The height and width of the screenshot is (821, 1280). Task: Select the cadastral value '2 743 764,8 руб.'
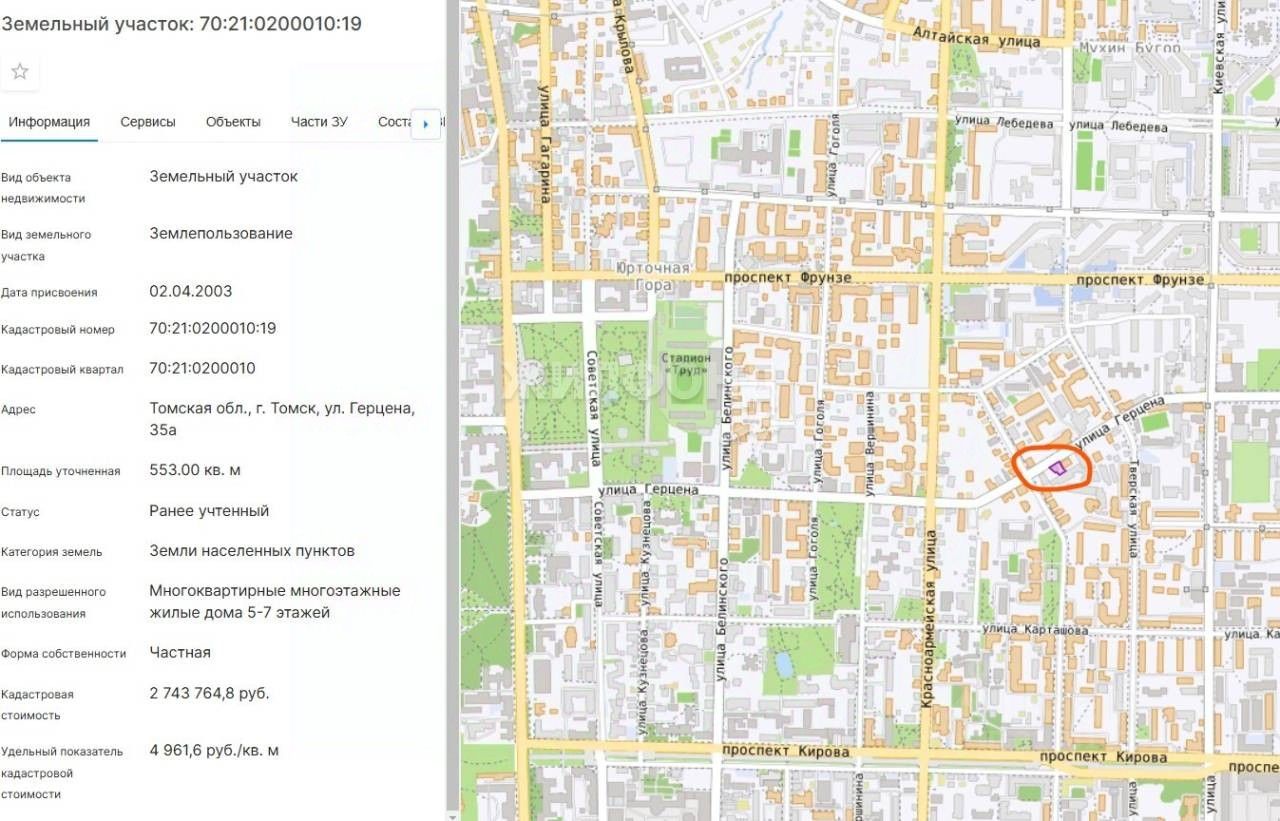[209, 693]
